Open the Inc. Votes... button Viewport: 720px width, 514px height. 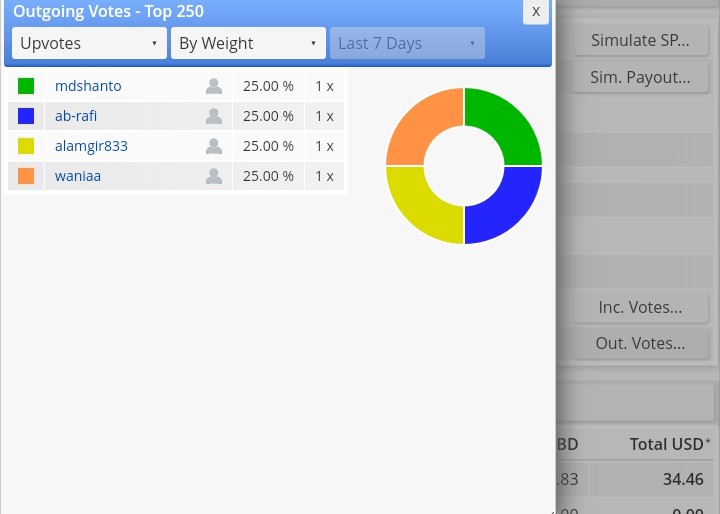[640, 307]
